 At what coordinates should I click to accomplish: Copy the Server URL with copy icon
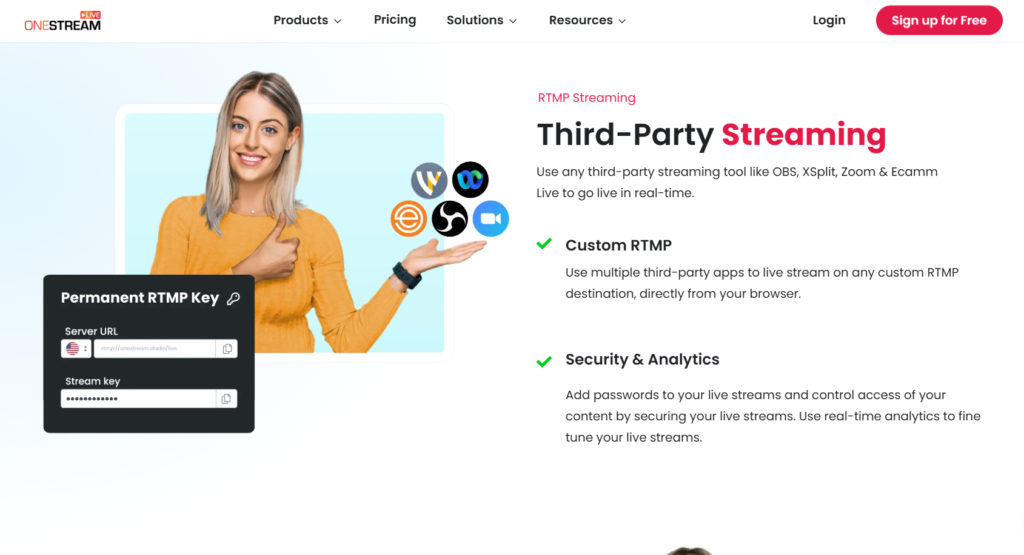point(227,349)
